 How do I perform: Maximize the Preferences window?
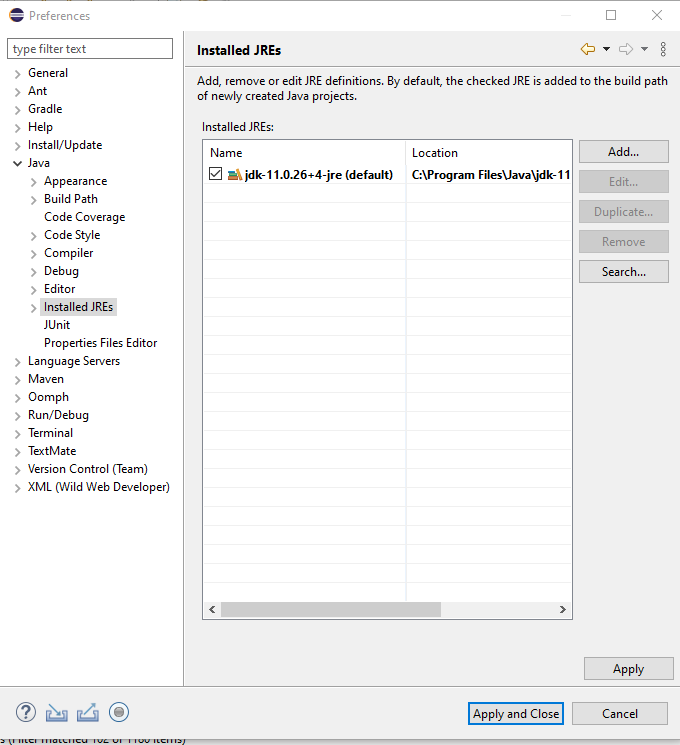611,15
